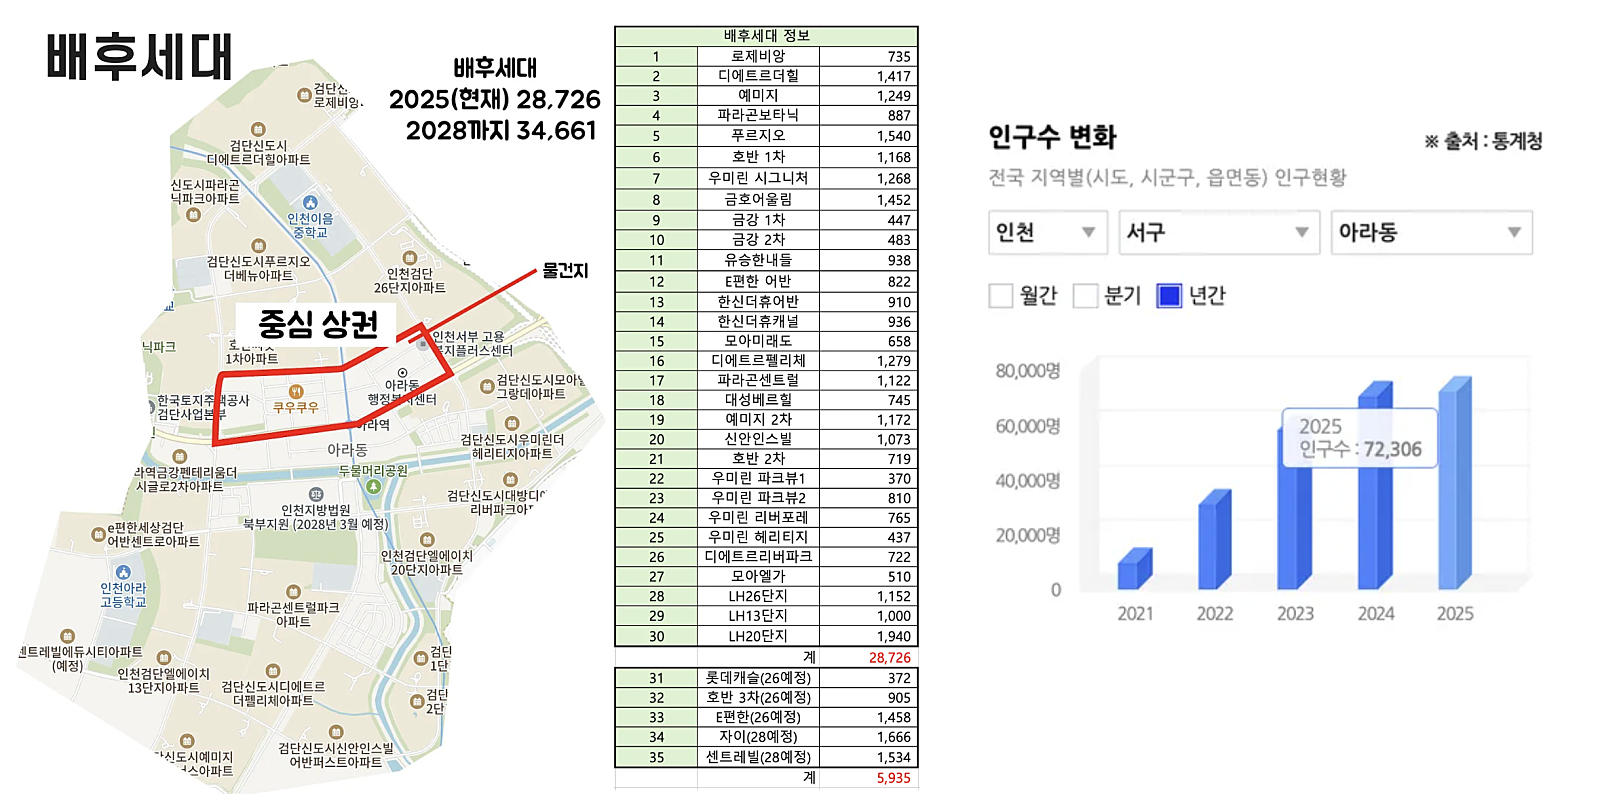This screenshot has height=794, width=1600.
Task: Select the 두물머리공원 park icon
Action: tap(373, 486)
